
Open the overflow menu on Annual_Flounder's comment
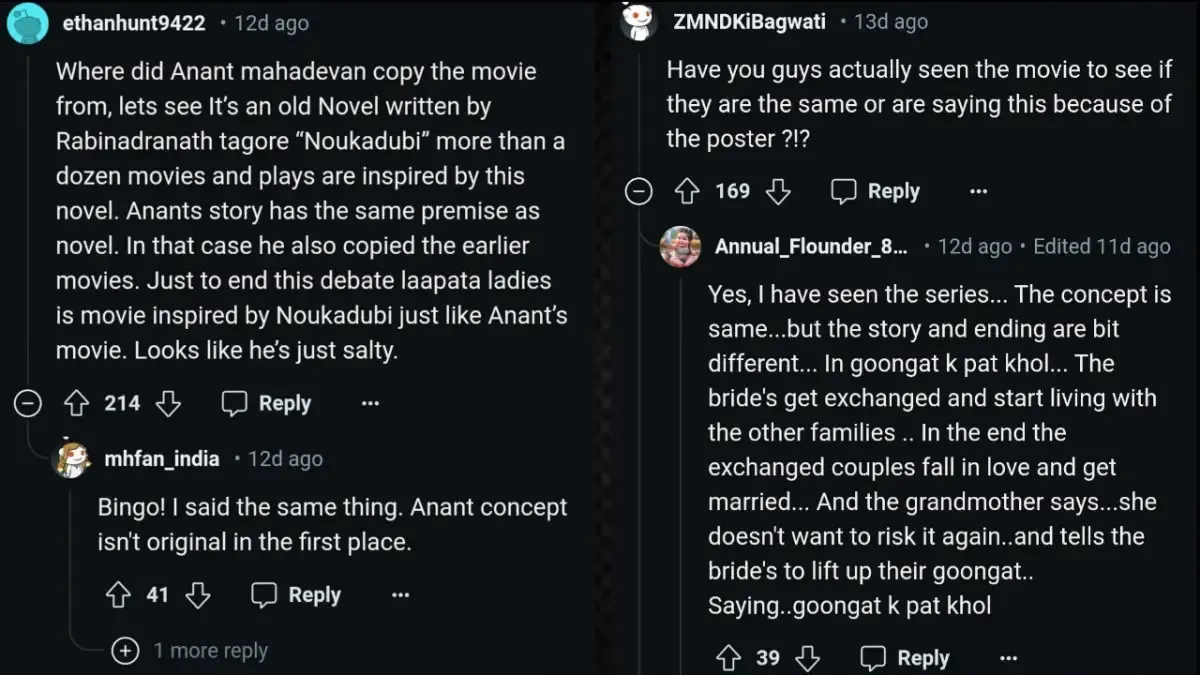coord(1007,657)
